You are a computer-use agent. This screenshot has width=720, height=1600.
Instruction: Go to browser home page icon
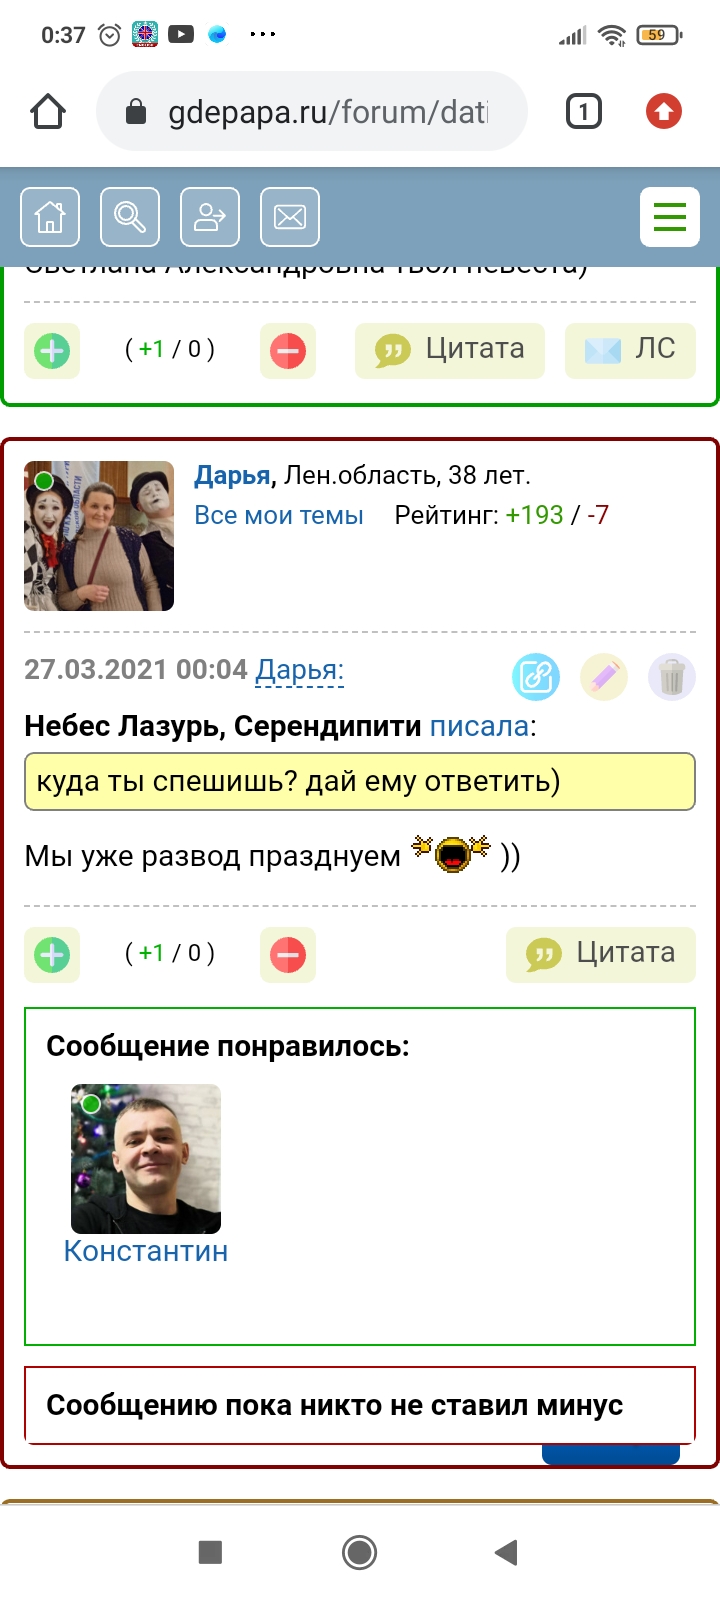click(48, 112)
